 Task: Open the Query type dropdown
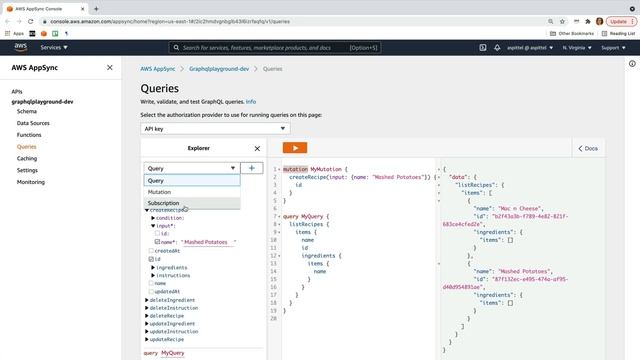point(192,168)
